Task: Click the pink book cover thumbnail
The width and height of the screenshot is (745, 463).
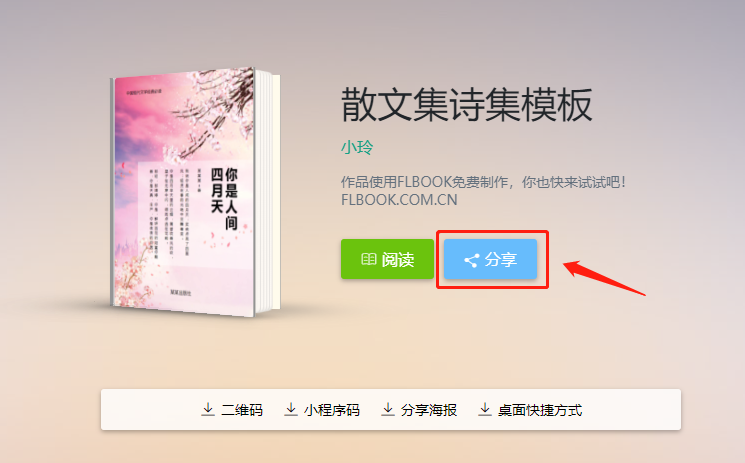Action: (185, 192)
